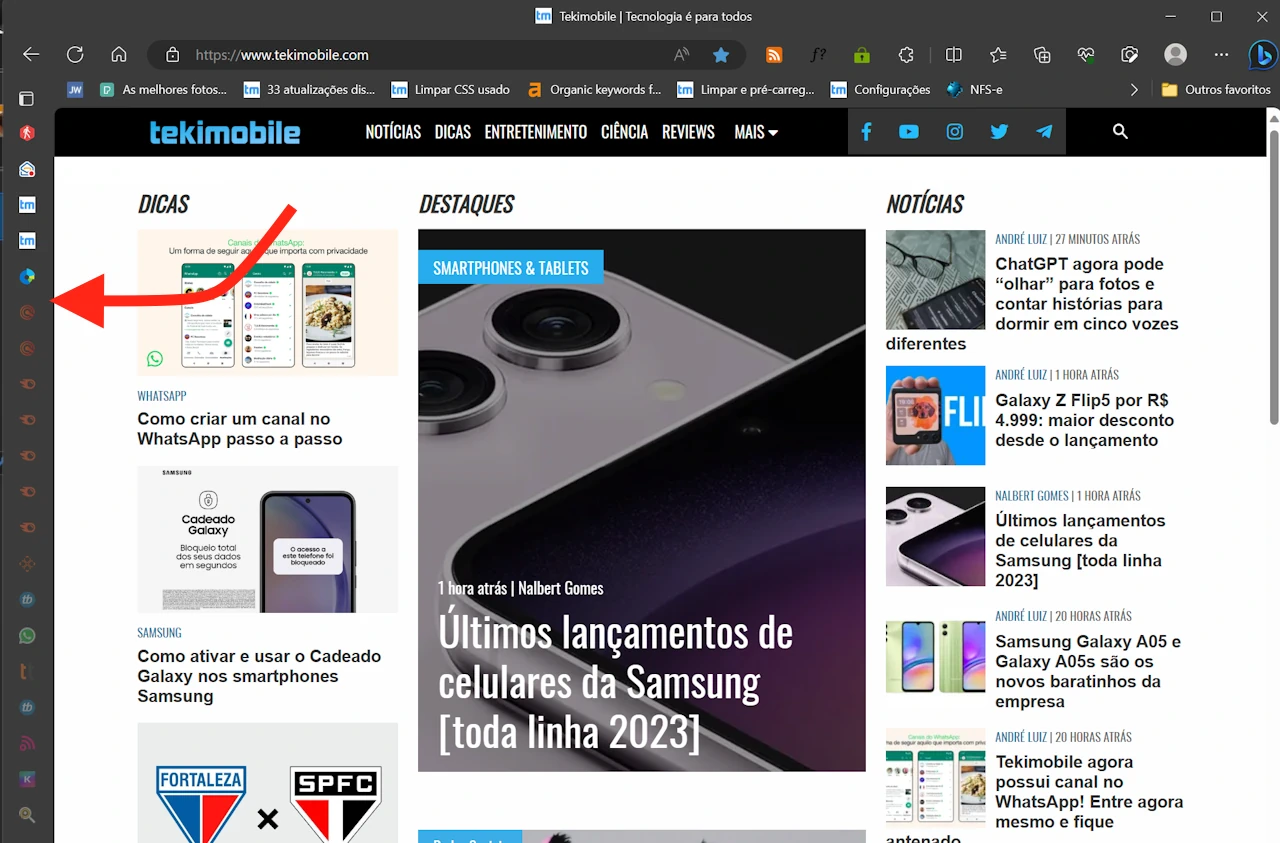The width and height of the screenshot is (1280, 843).
Task: Open Browser essentials heart icon
Action: tap(1086, 55)
